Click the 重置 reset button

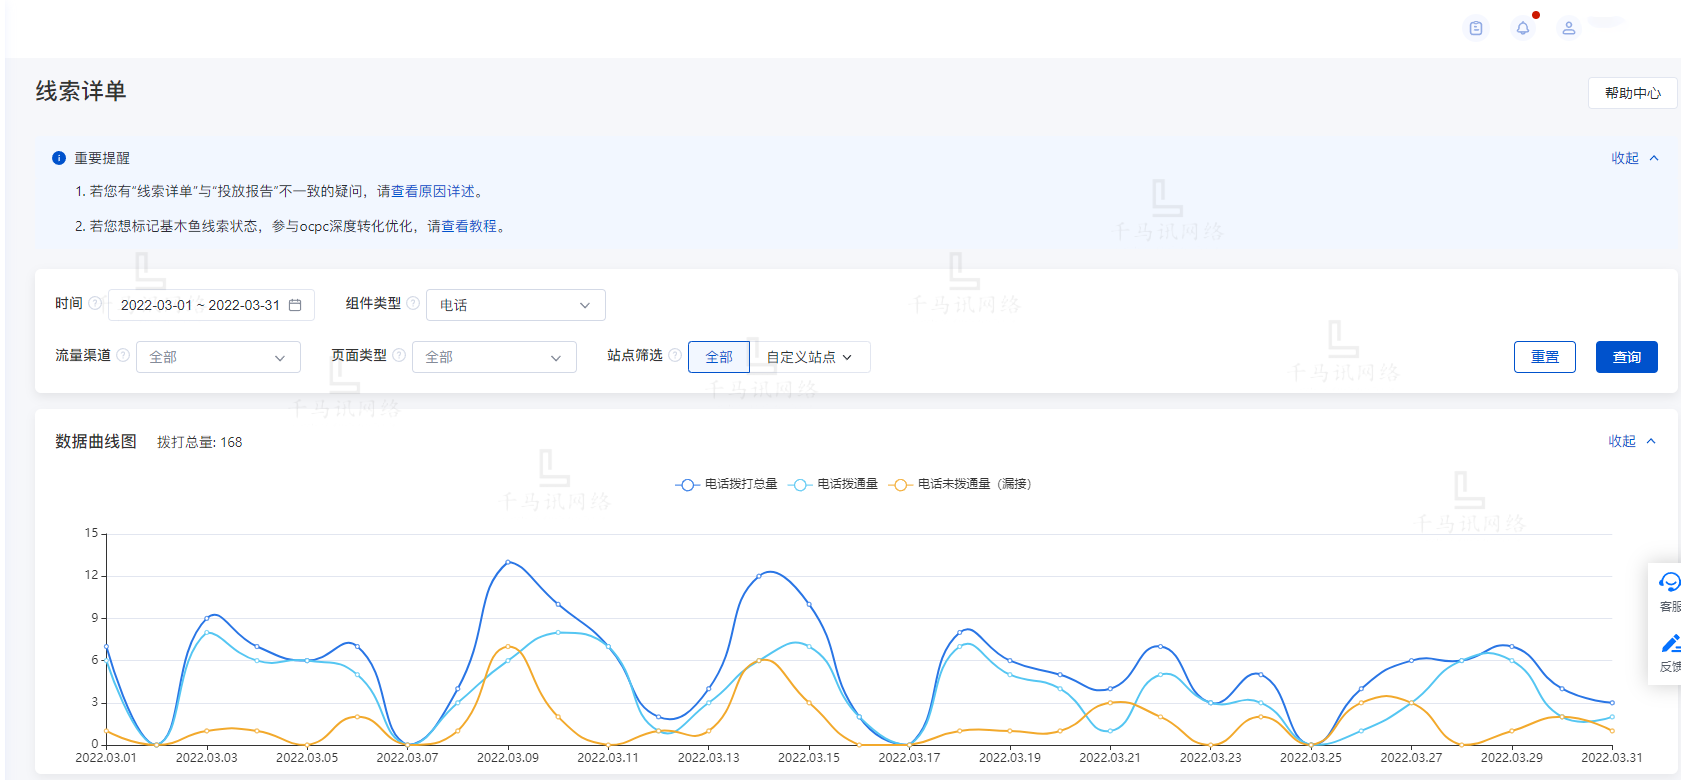1544,357
